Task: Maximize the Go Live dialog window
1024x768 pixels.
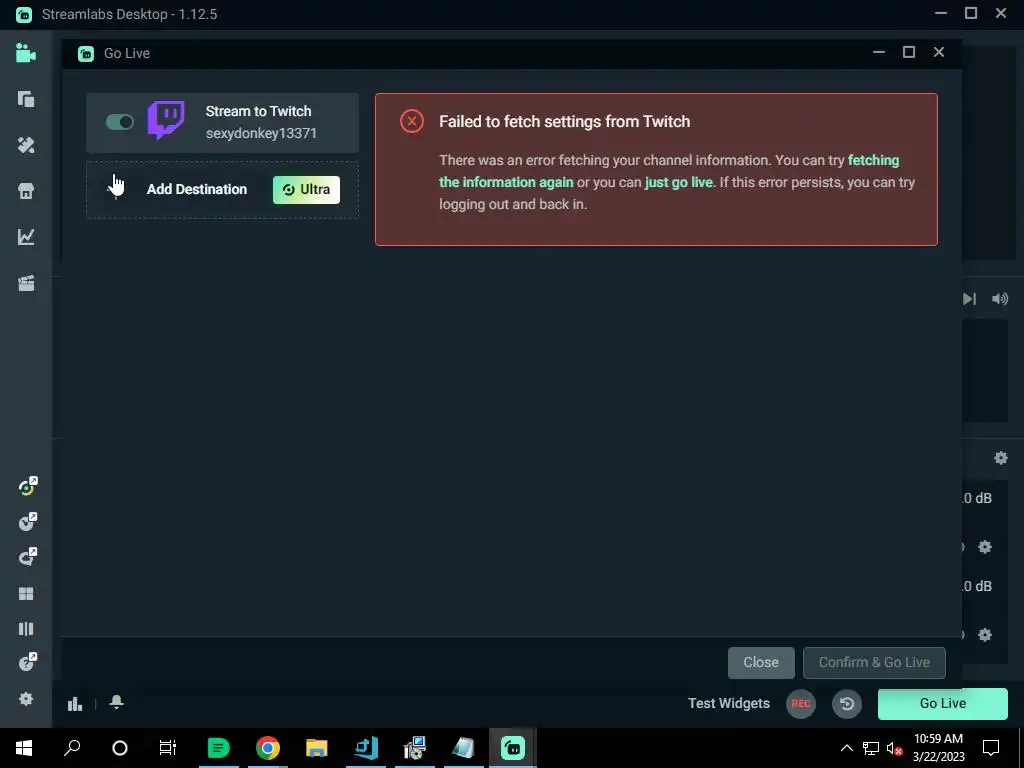Action: [x=908, y=52]
